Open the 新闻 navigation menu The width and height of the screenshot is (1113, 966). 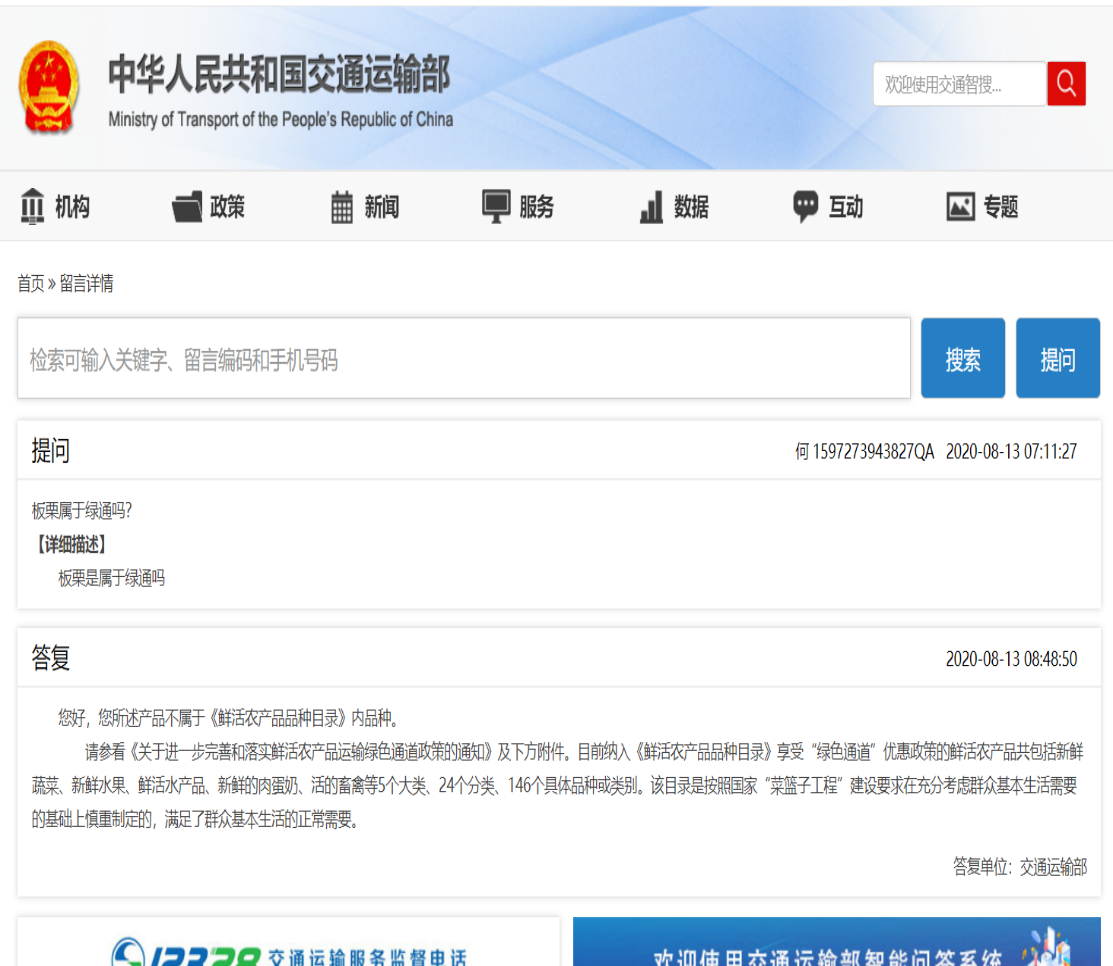click(x=381, y=207)
